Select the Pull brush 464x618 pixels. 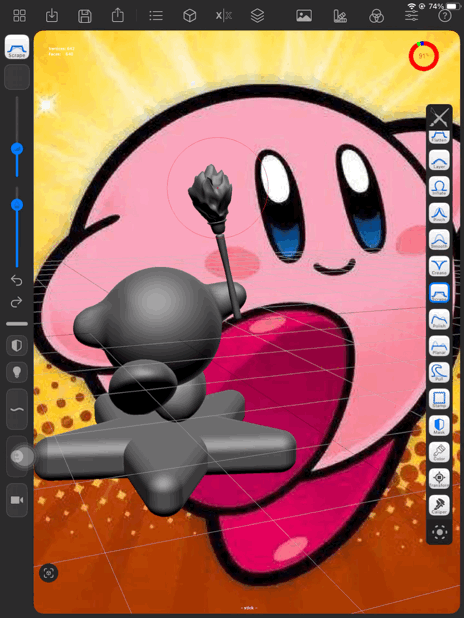[x=439, y=372]
